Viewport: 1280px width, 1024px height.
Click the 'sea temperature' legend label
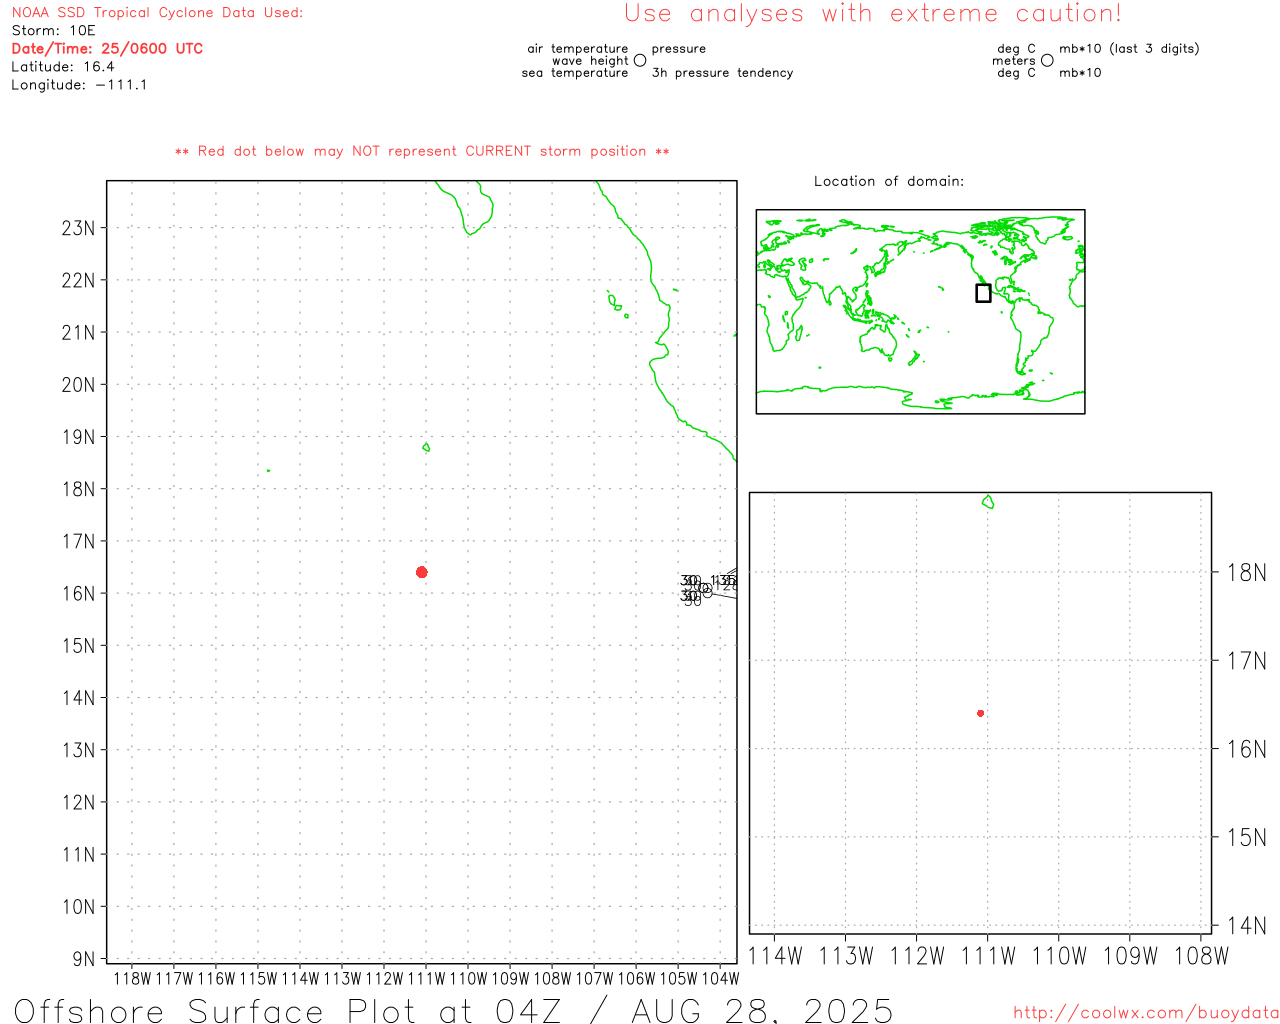point(575,73)
